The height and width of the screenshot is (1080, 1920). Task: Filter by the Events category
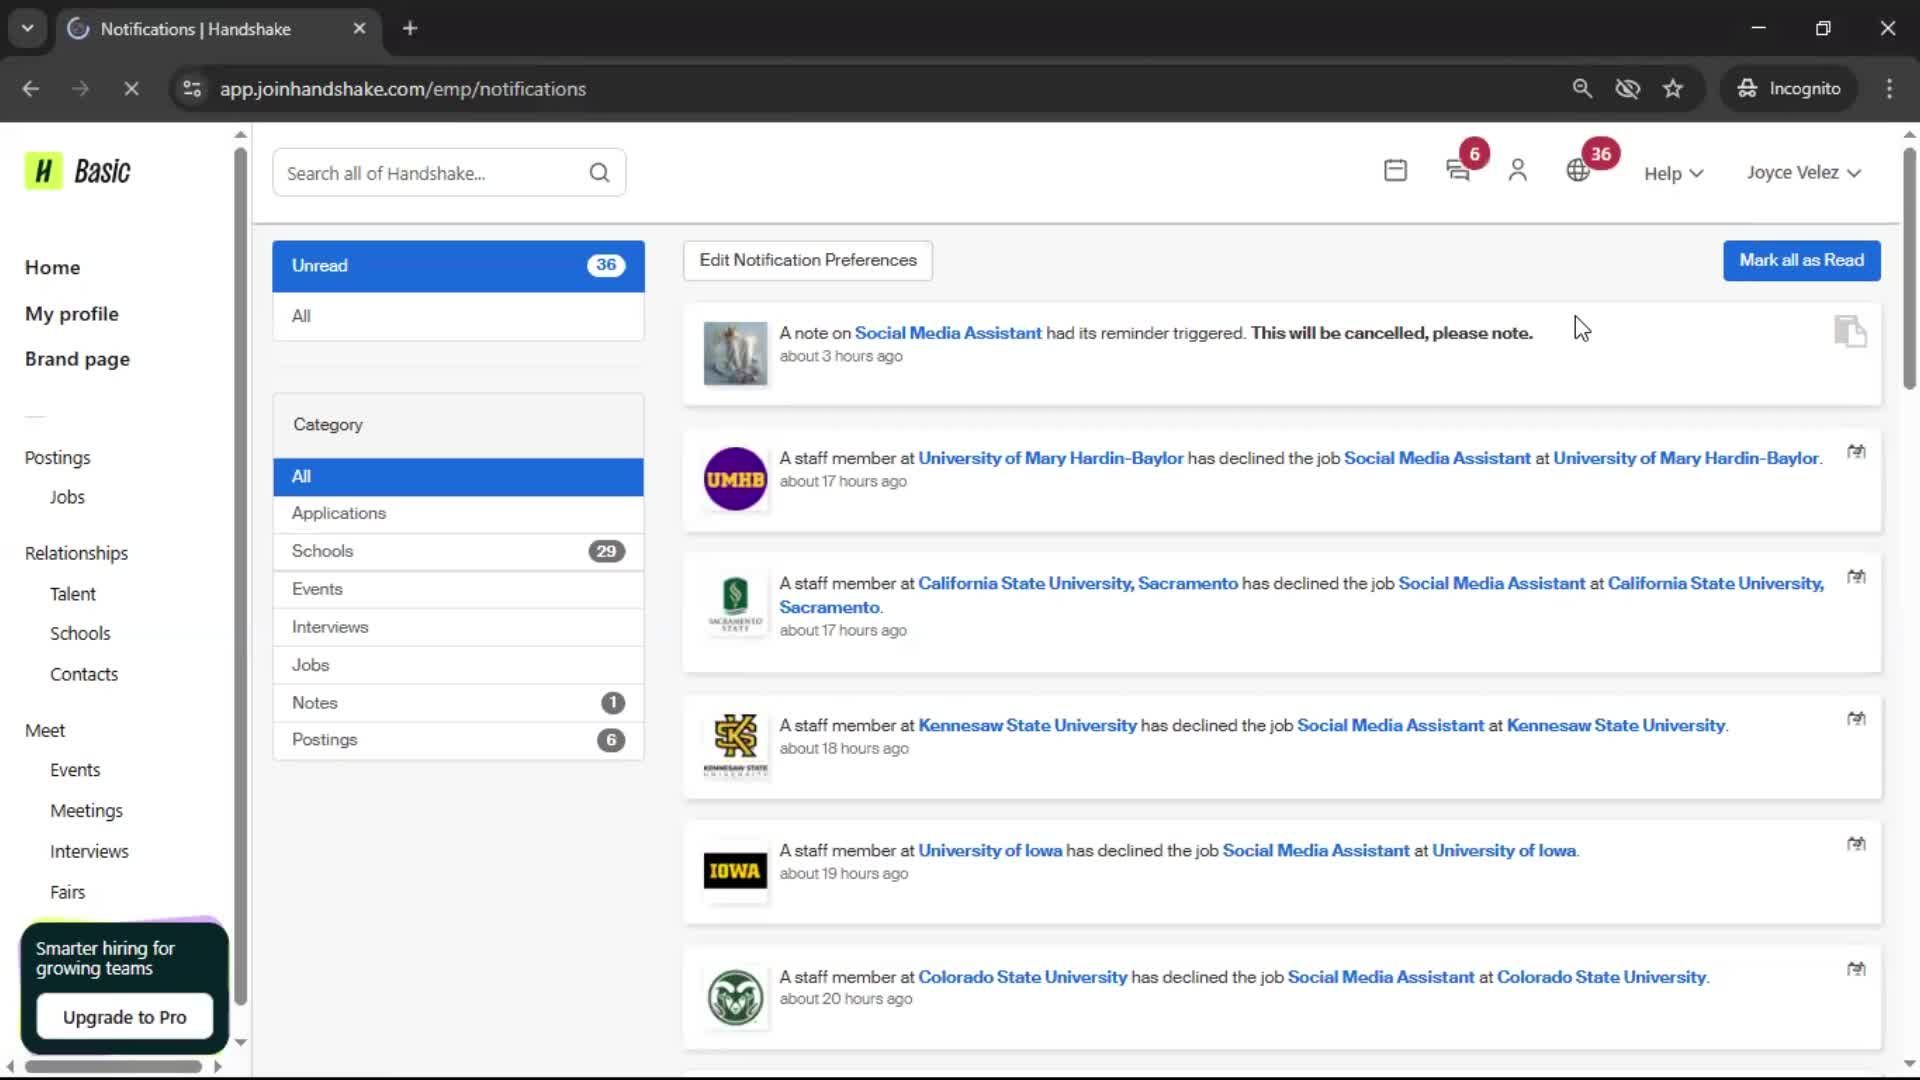pyautogui.click(x=458, y=589)
